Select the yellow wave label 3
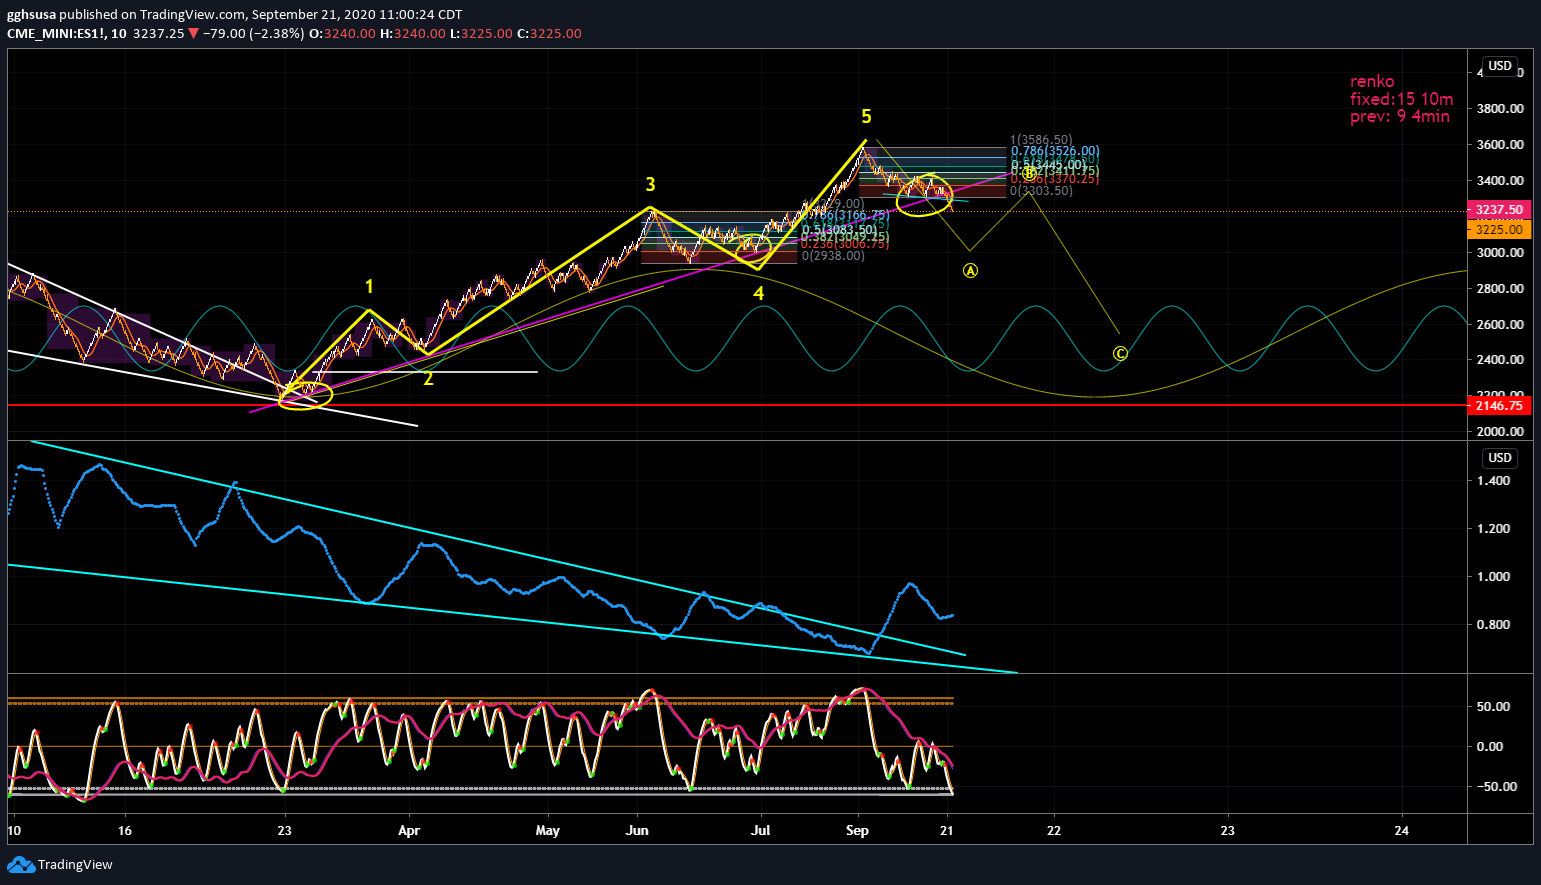 point(650,184)
